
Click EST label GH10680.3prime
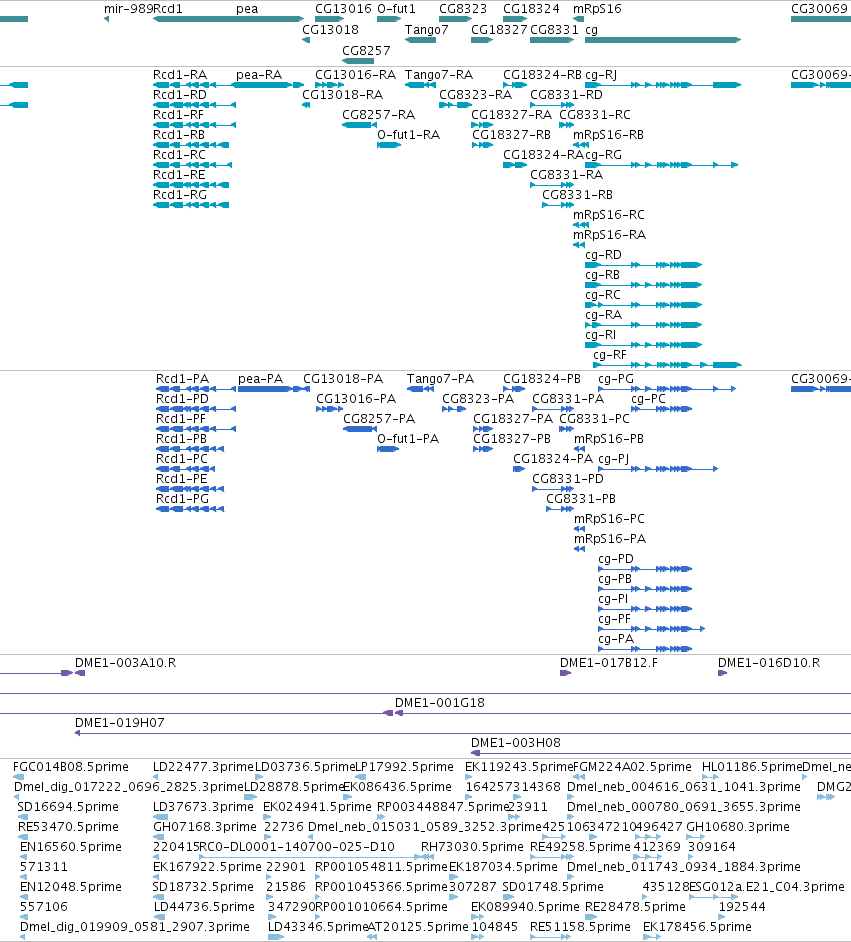click(x=737, y=827)
